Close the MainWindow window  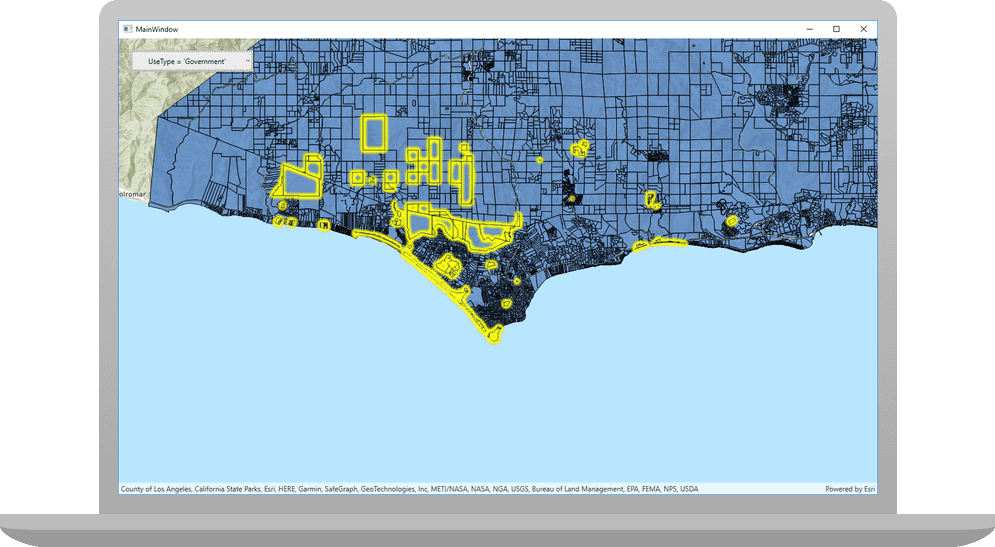(x=864, y=29)
